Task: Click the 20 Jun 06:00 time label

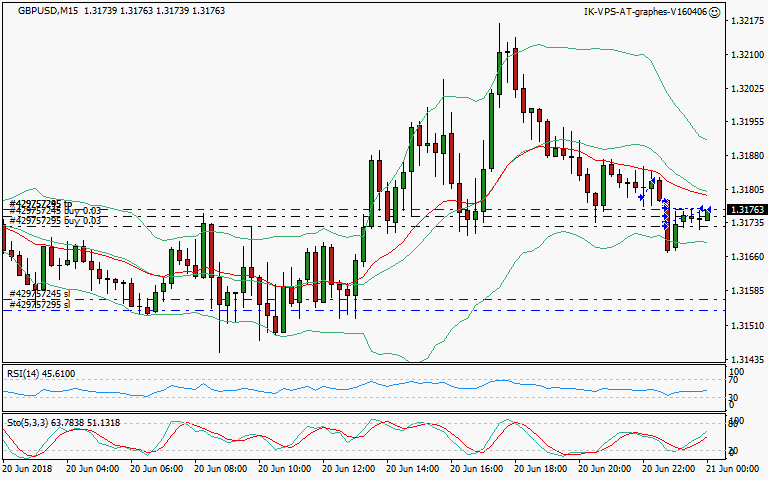Action: pos(156,469)
